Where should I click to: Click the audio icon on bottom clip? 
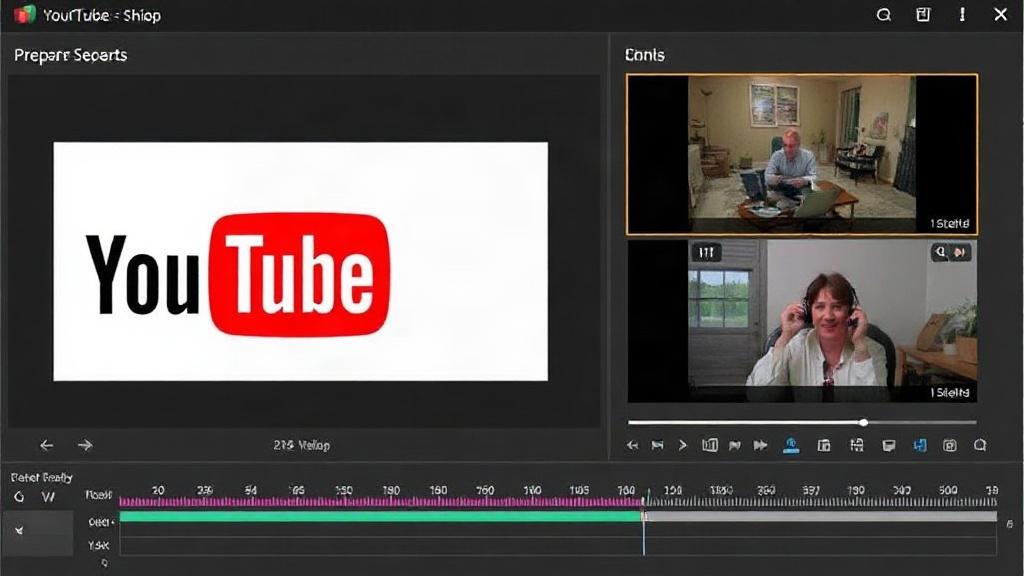tap(959, 252)
